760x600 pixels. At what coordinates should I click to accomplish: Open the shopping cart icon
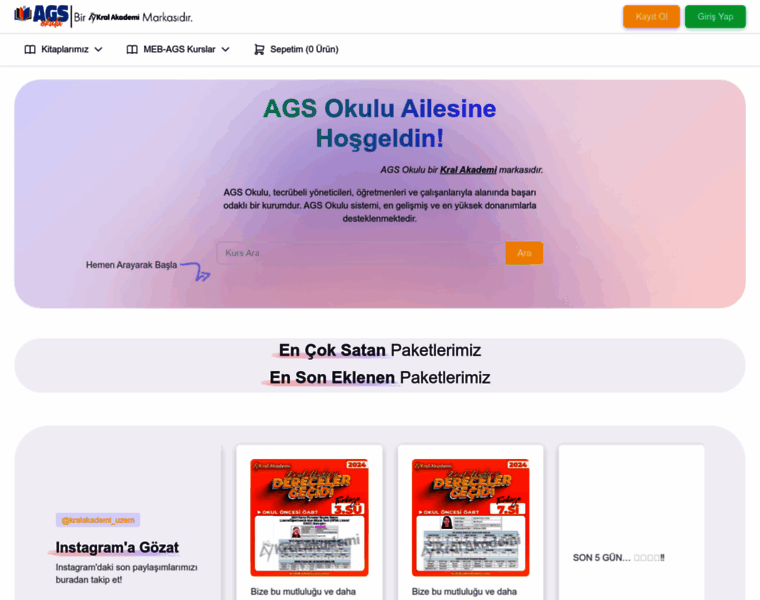[x=259, y=49]
